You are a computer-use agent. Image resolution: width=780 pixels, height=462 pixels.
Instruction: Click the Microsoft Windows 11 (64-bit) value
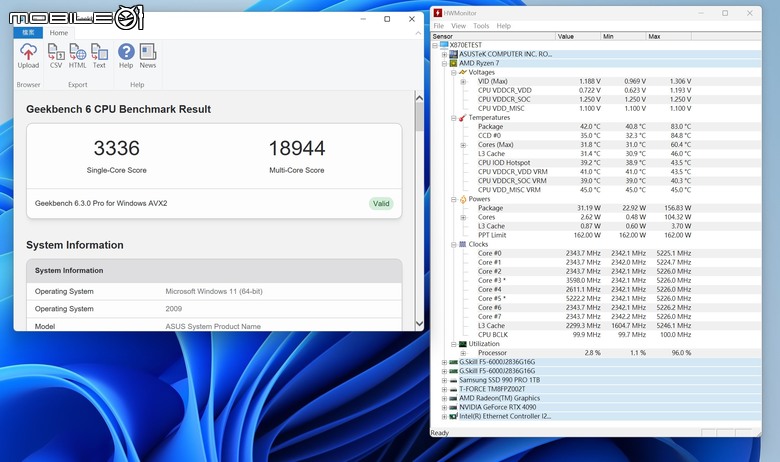(214, 291)
